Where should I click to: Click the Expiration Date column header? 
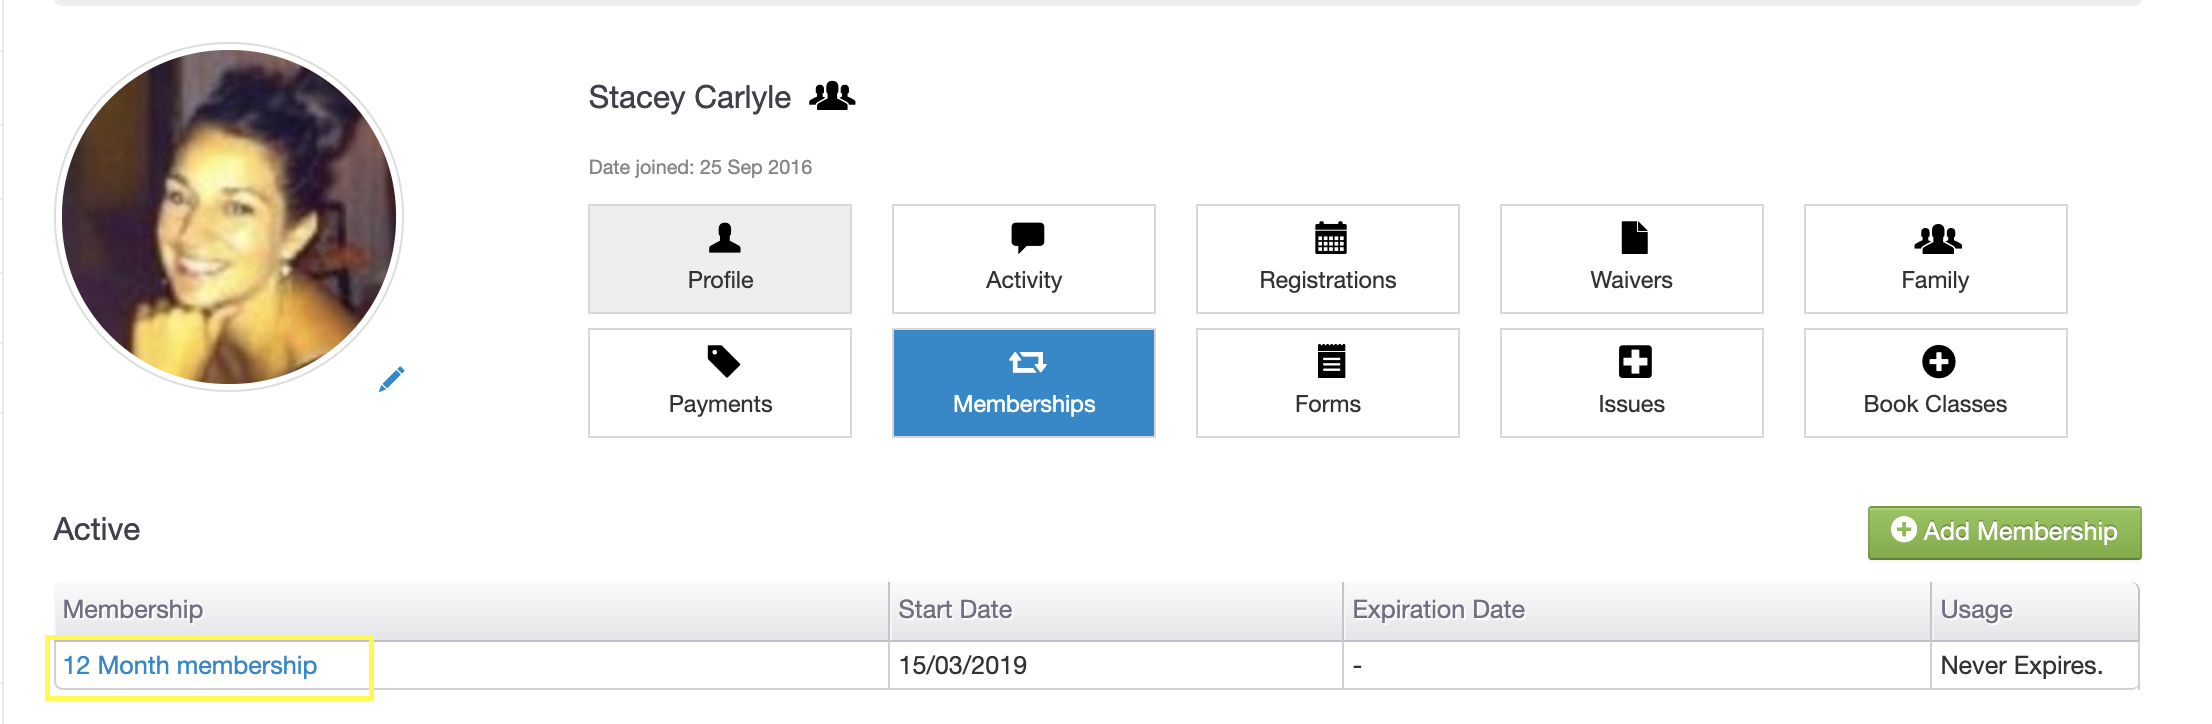pyautogui.click(x=1438, y=610)
